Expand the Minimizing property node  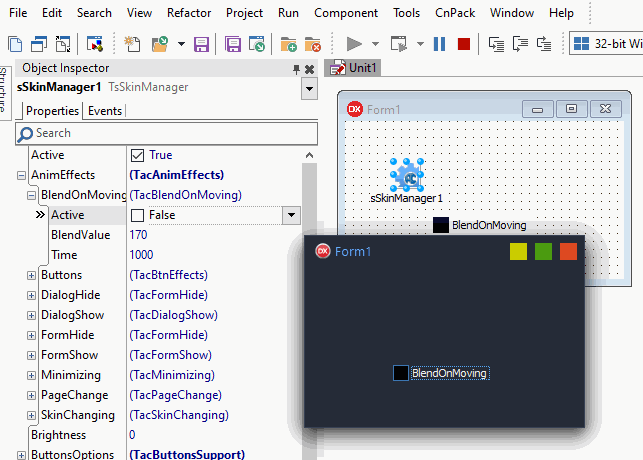[31, 376]
